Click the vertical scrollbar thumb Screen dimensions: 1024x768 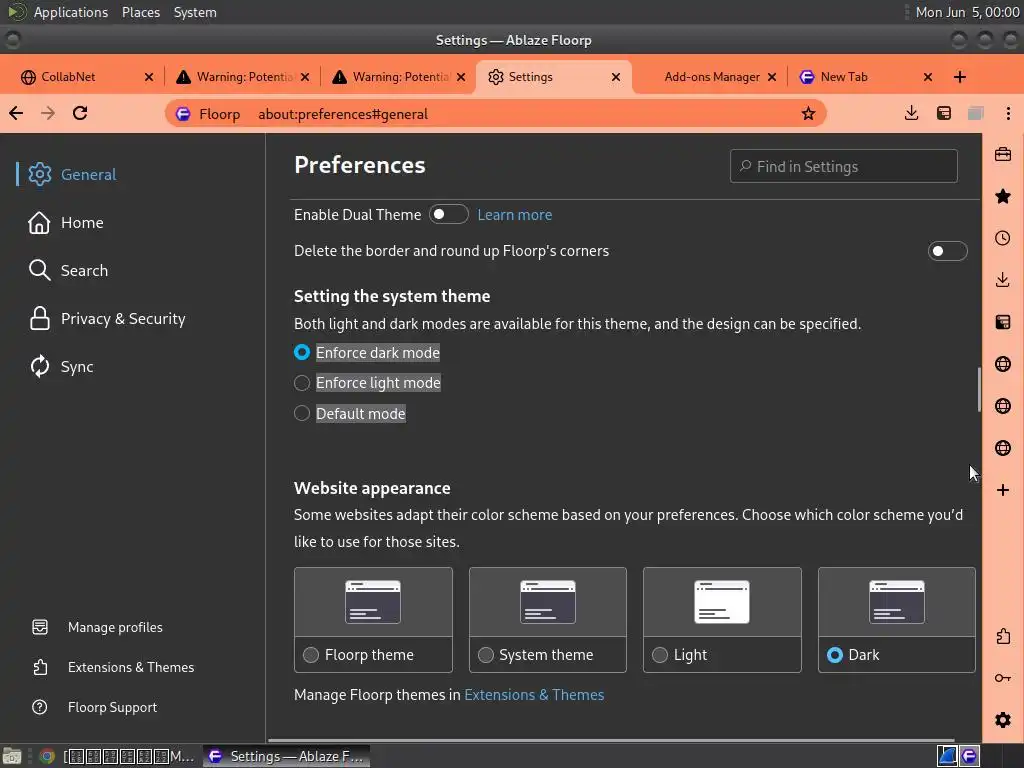tap(978, 390)
